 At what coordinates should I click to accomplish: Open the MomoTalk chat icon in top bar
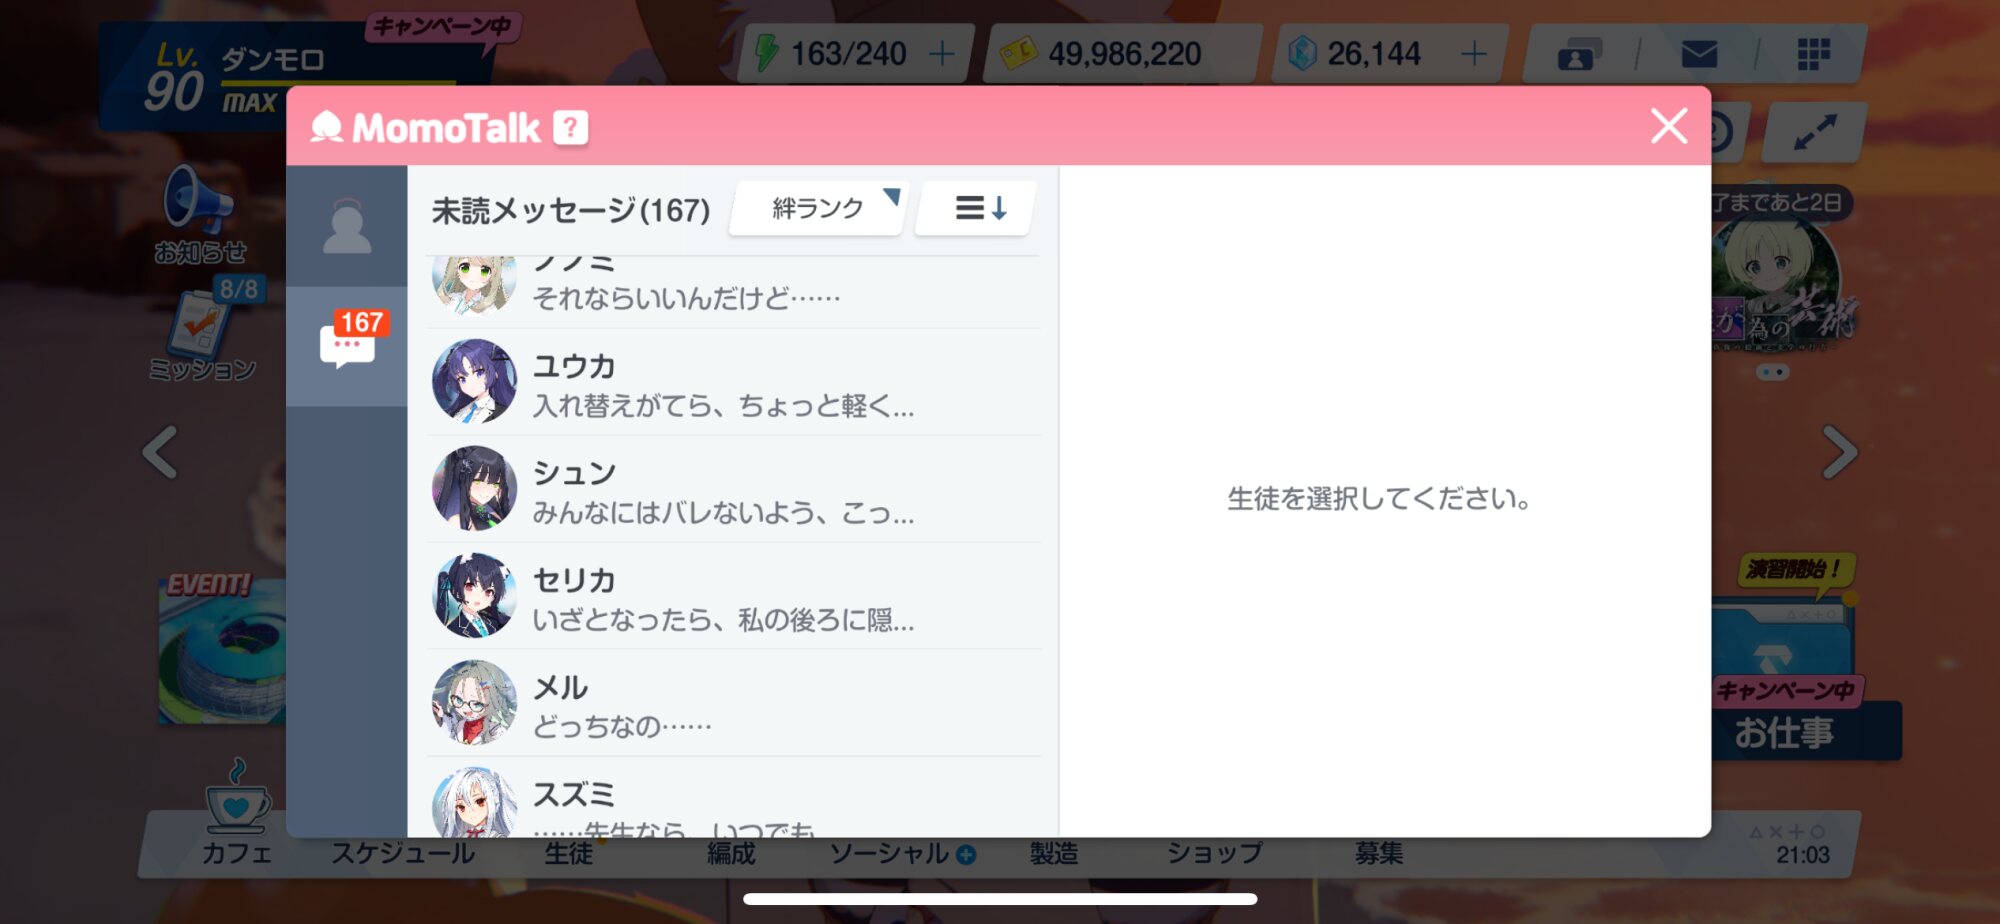pos(1579,54)
